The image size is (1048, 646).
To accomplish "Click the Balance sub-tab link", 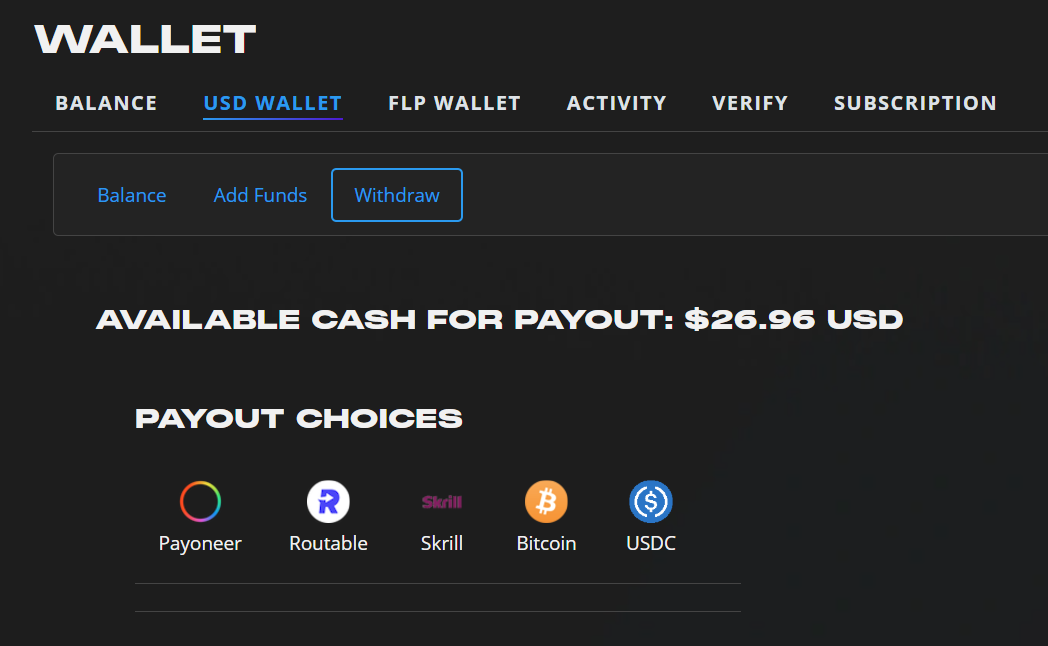I will (132, 195).
